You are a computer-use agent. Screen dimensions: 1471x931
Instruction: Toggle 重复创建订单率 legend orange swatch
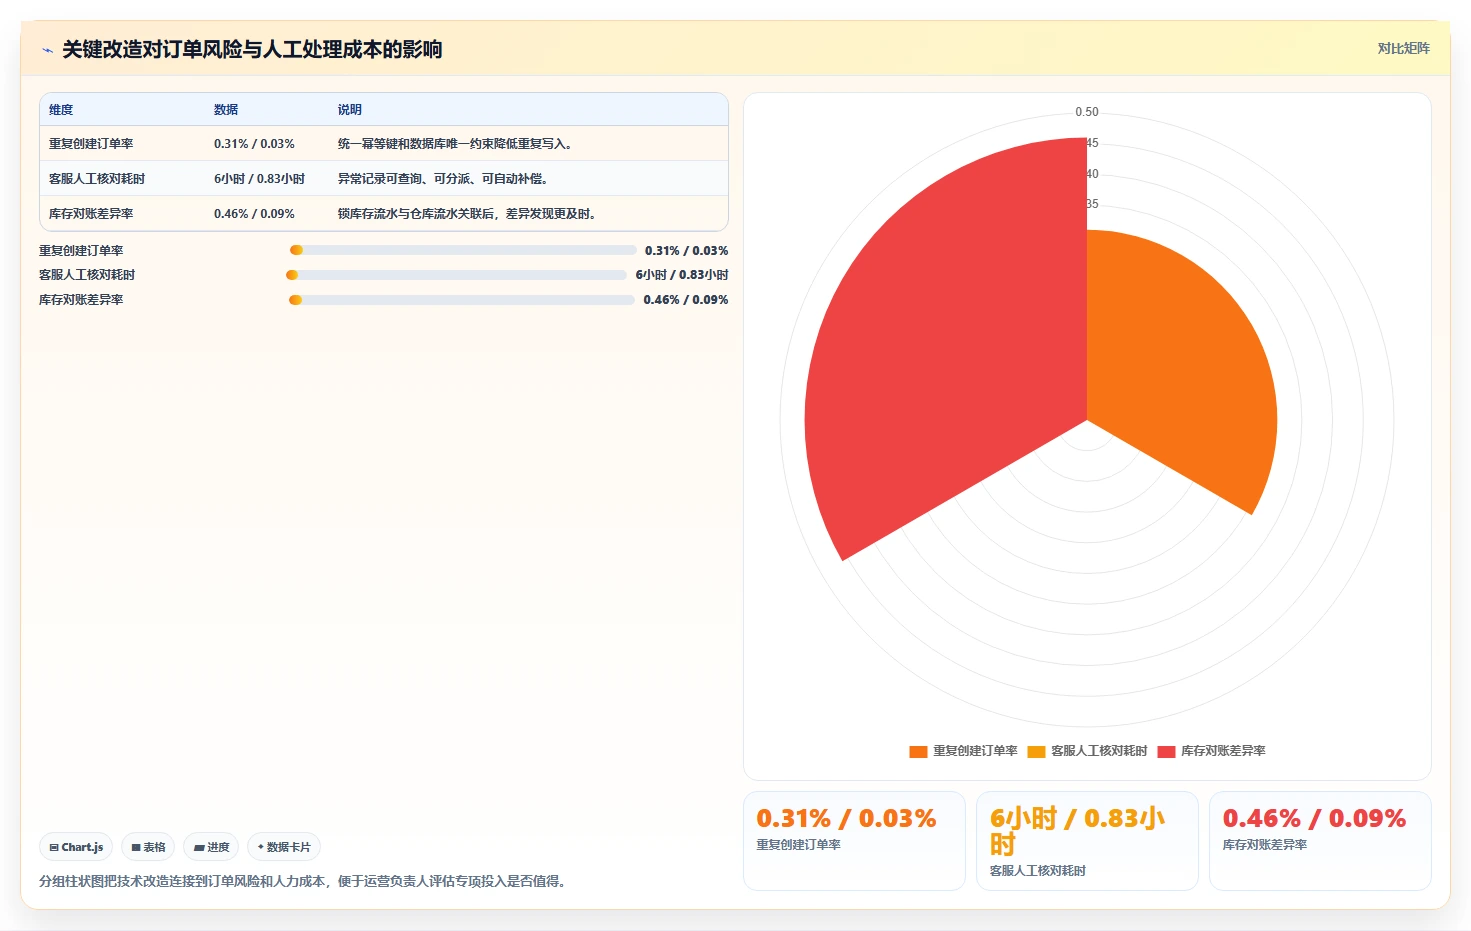pos(918,752)
